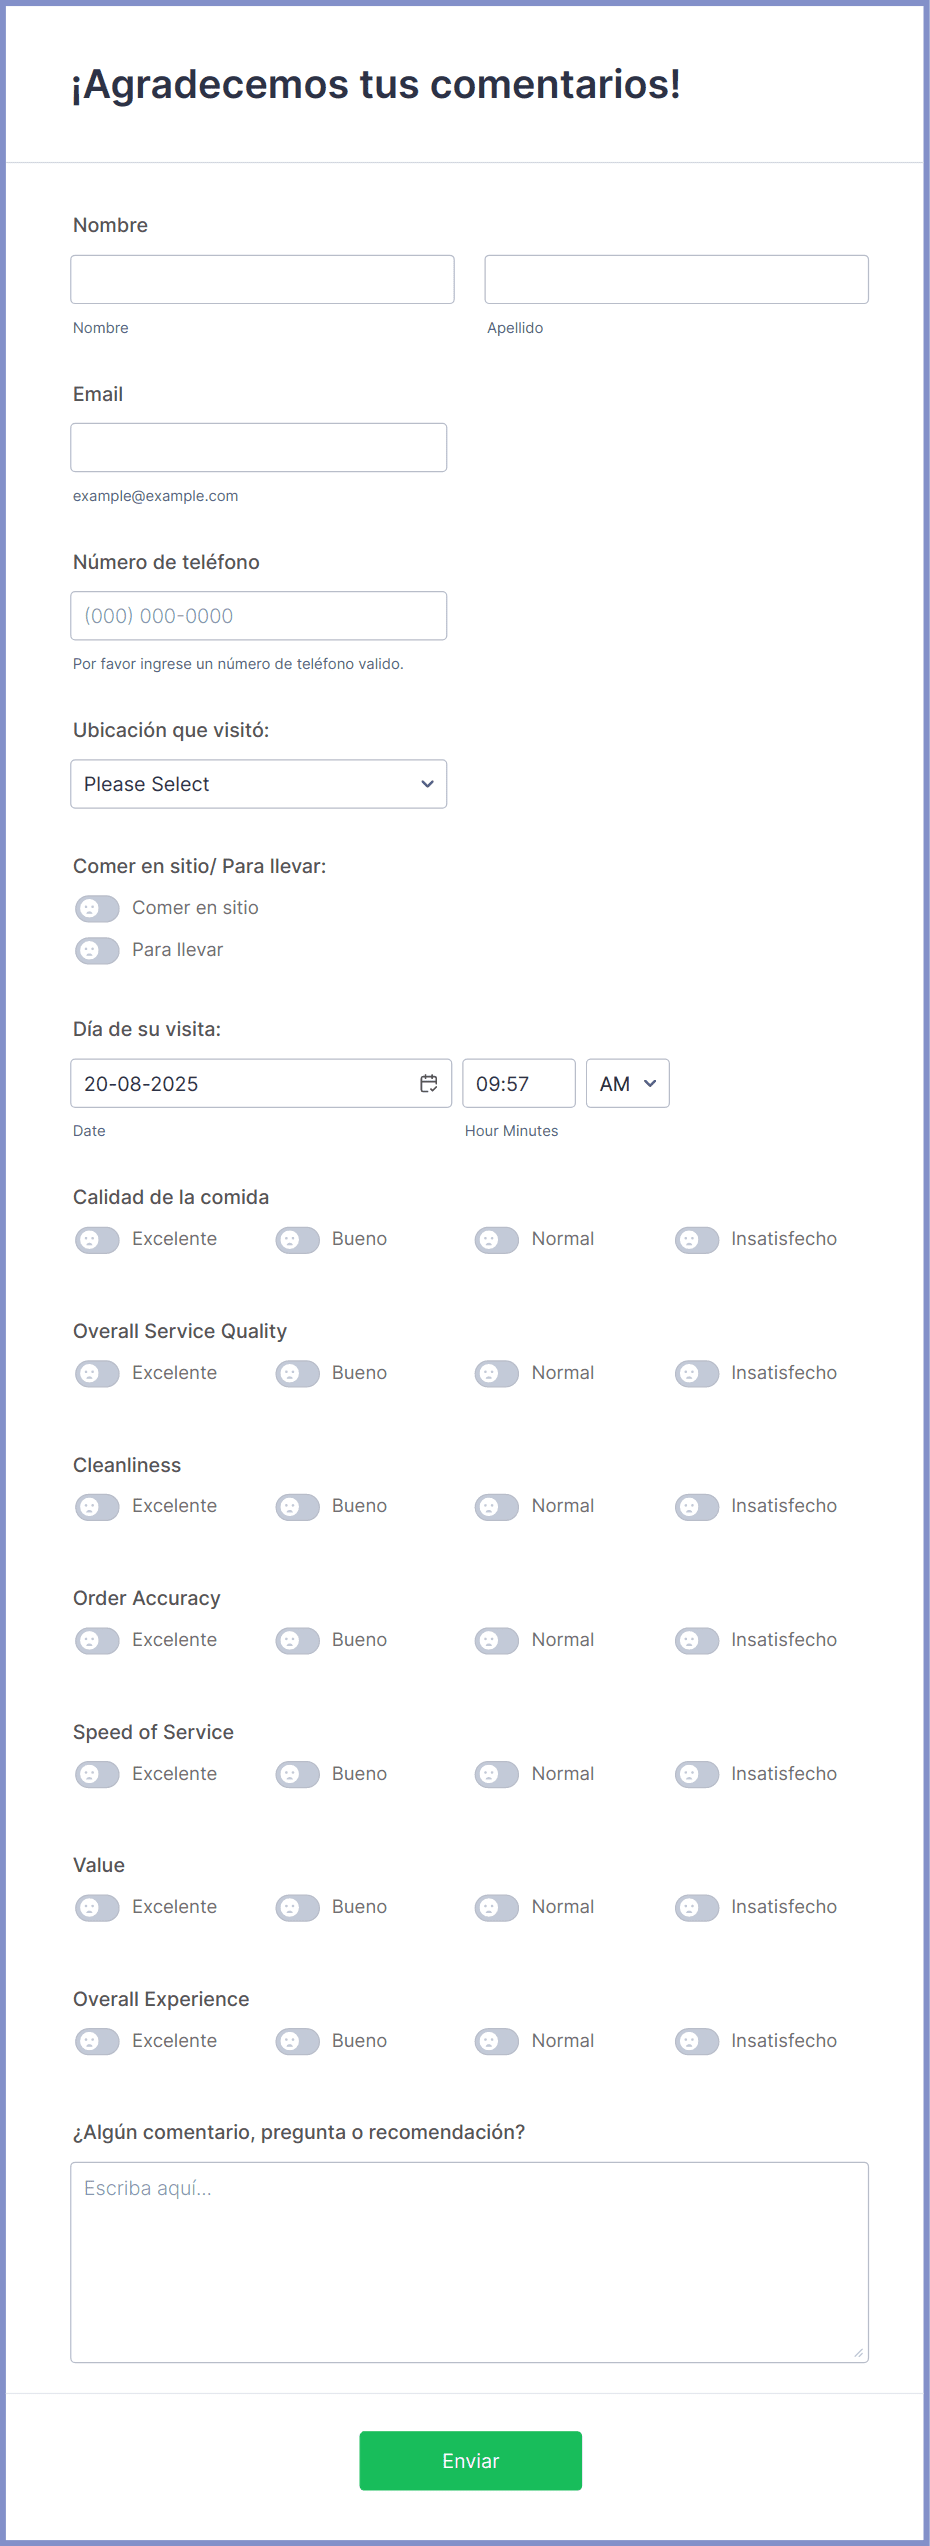930x2546 pixels.
Task: Open the calendar date picker icon
Action: tap(429, 1083)
